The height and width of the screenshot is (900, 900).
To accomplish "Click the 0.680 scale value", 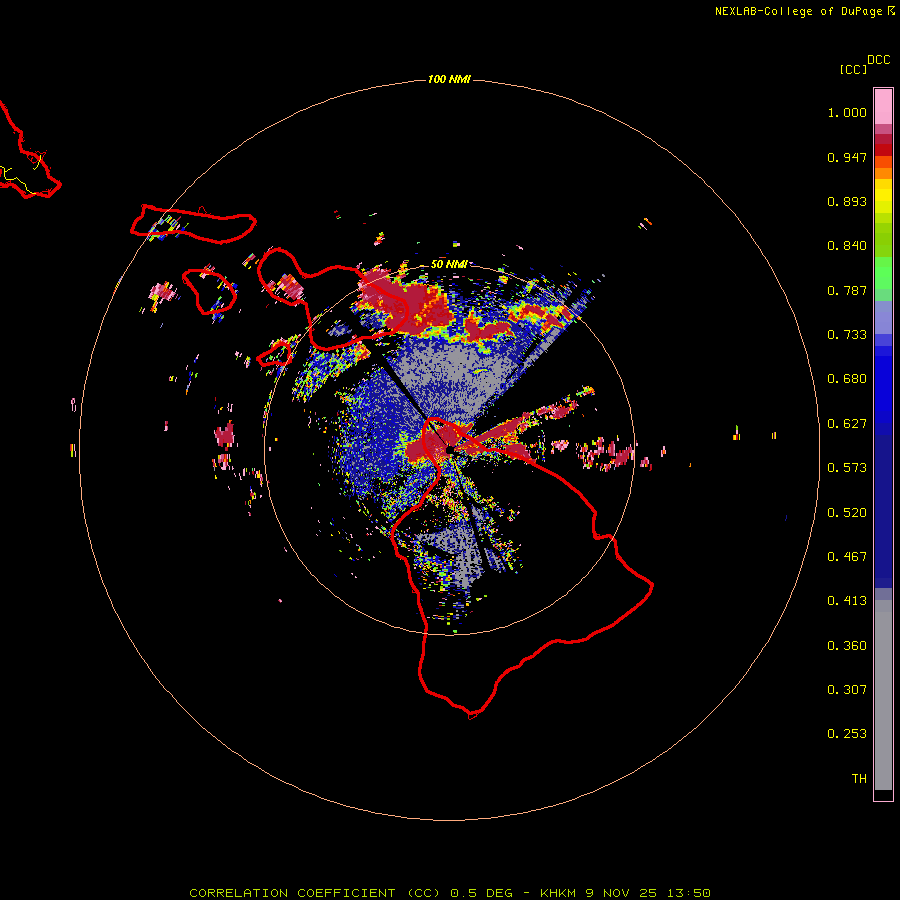I will [x=847, y=379].
